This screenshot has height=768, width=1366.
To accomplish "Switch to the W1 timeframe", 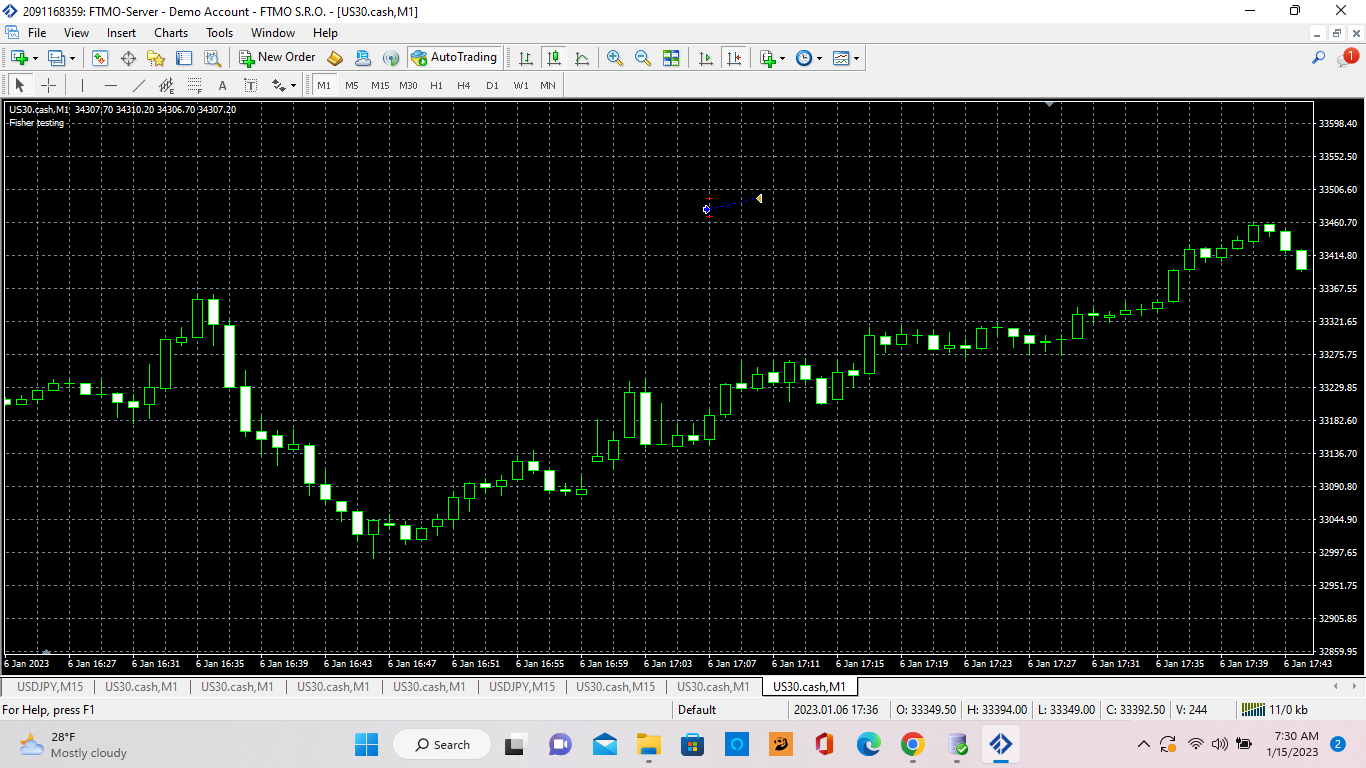I will point(520,85).
